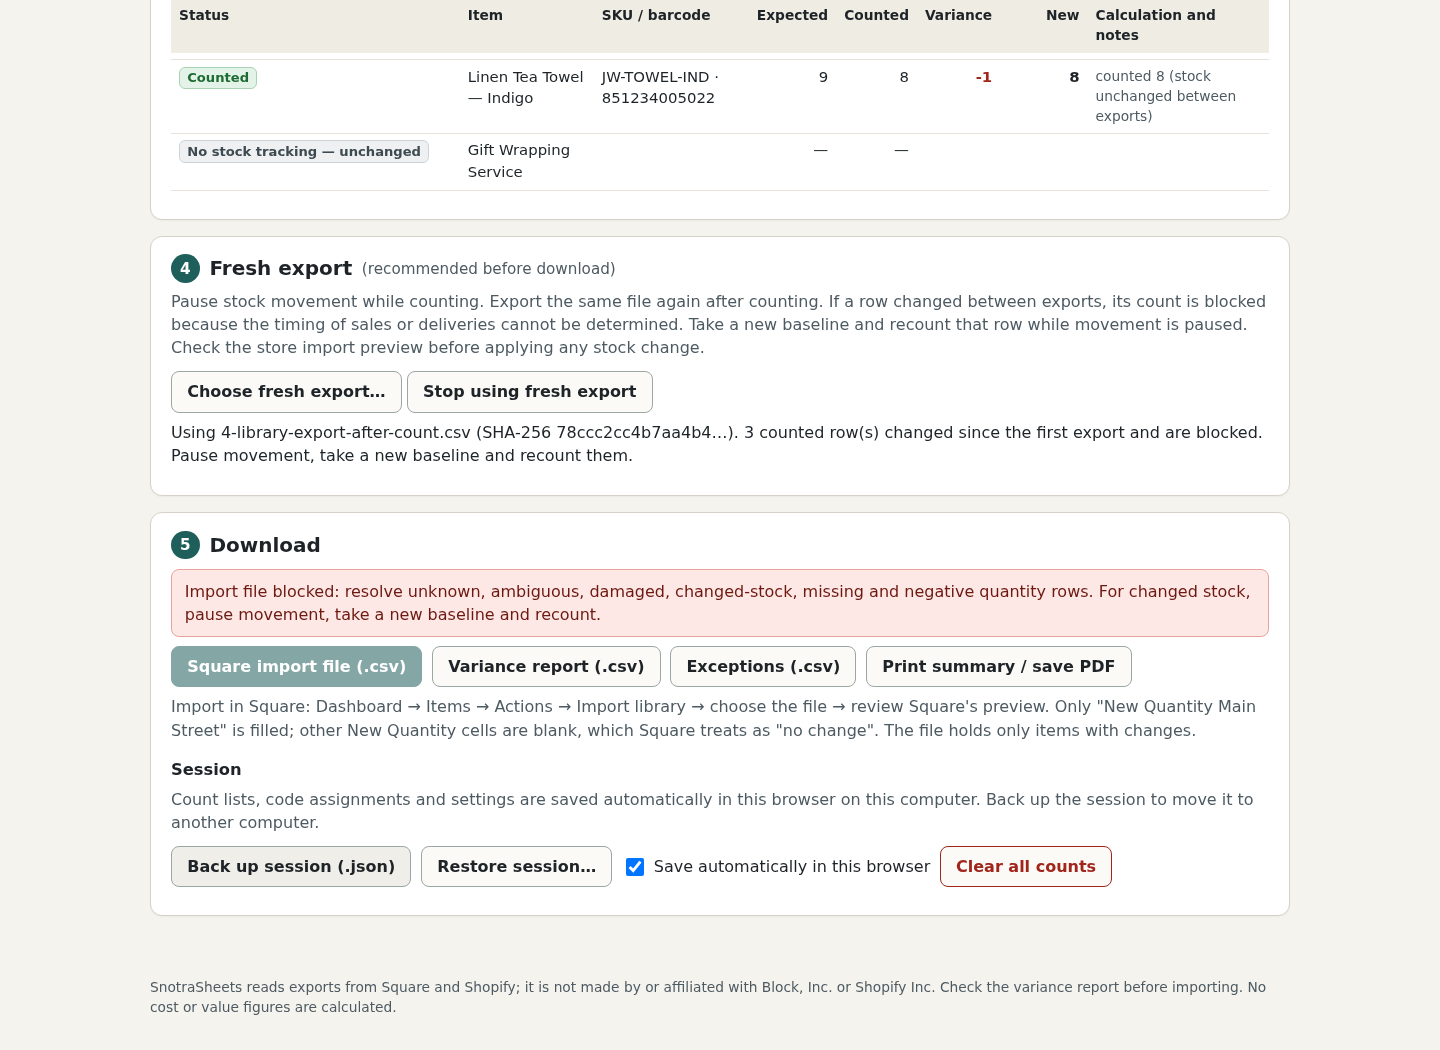1440x1050 pixels.
Task: Click the red Import file blocked alert
Action: click(x=720, y=603)
